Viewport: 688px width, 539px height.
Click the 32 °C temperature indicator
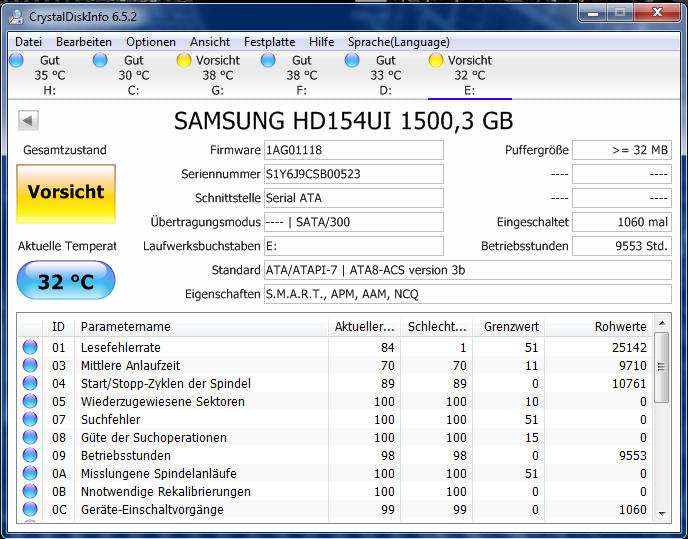pos(66,280)
